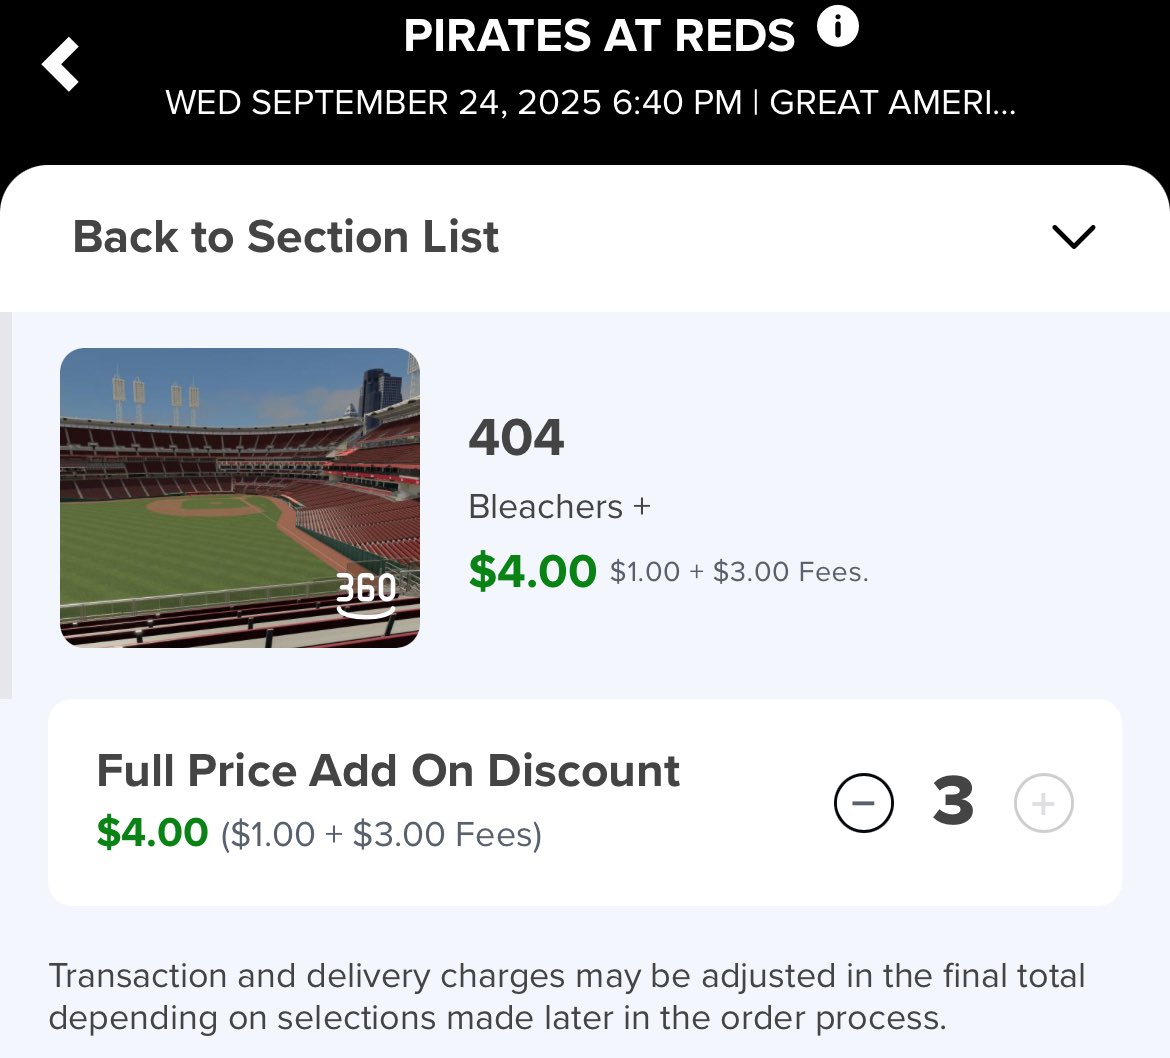Image resolution: width=1170 pixels, height=1058 pixels.
Task: Go back using the white arrow icon
Action: pos(60,64)
